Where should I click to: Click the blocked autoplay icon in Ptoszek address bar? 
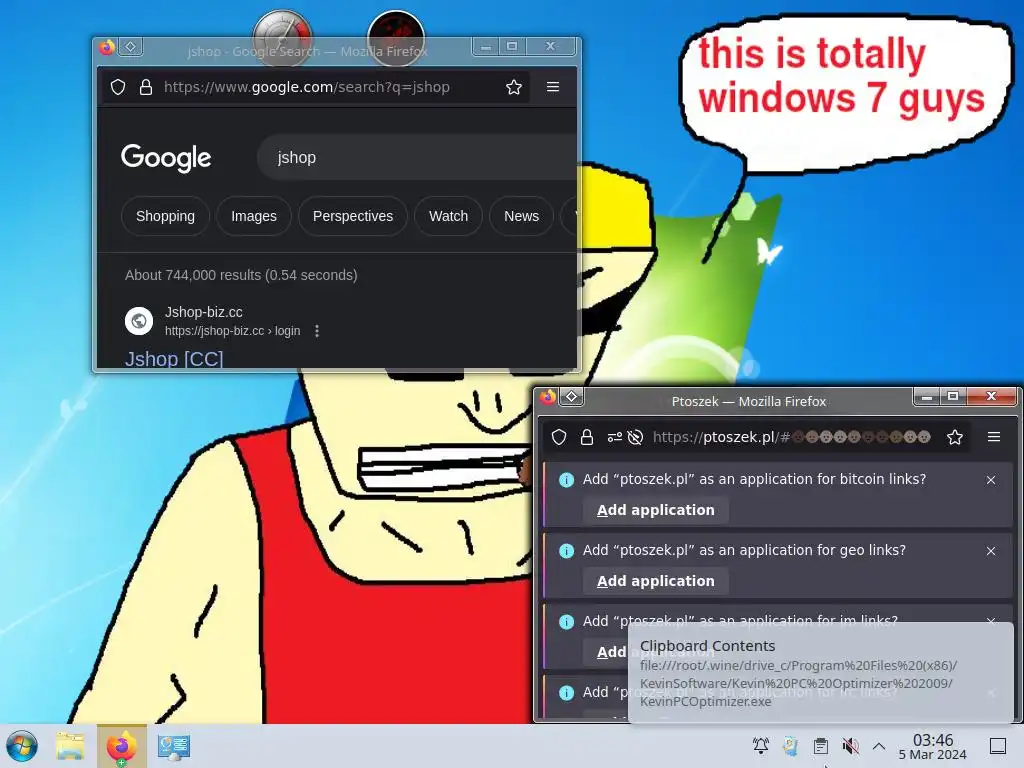(635, 437)
